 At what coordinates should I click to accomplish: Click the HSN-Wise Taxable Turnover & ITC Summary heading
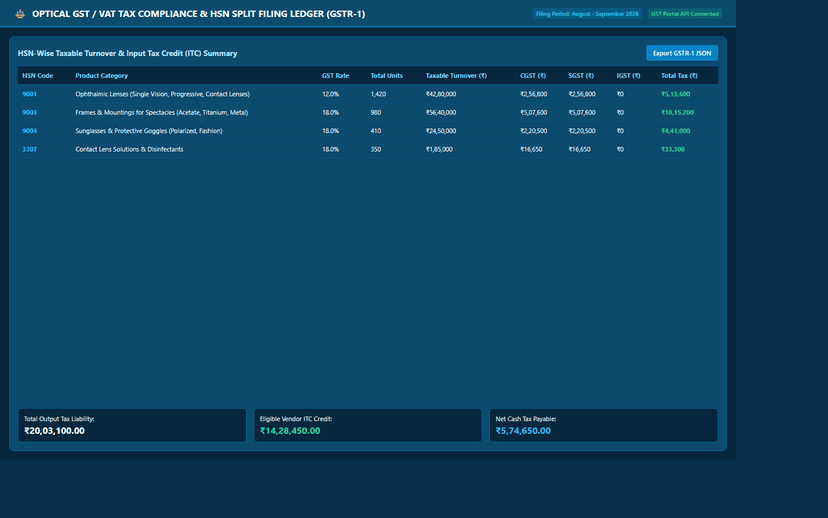point(127,53)
